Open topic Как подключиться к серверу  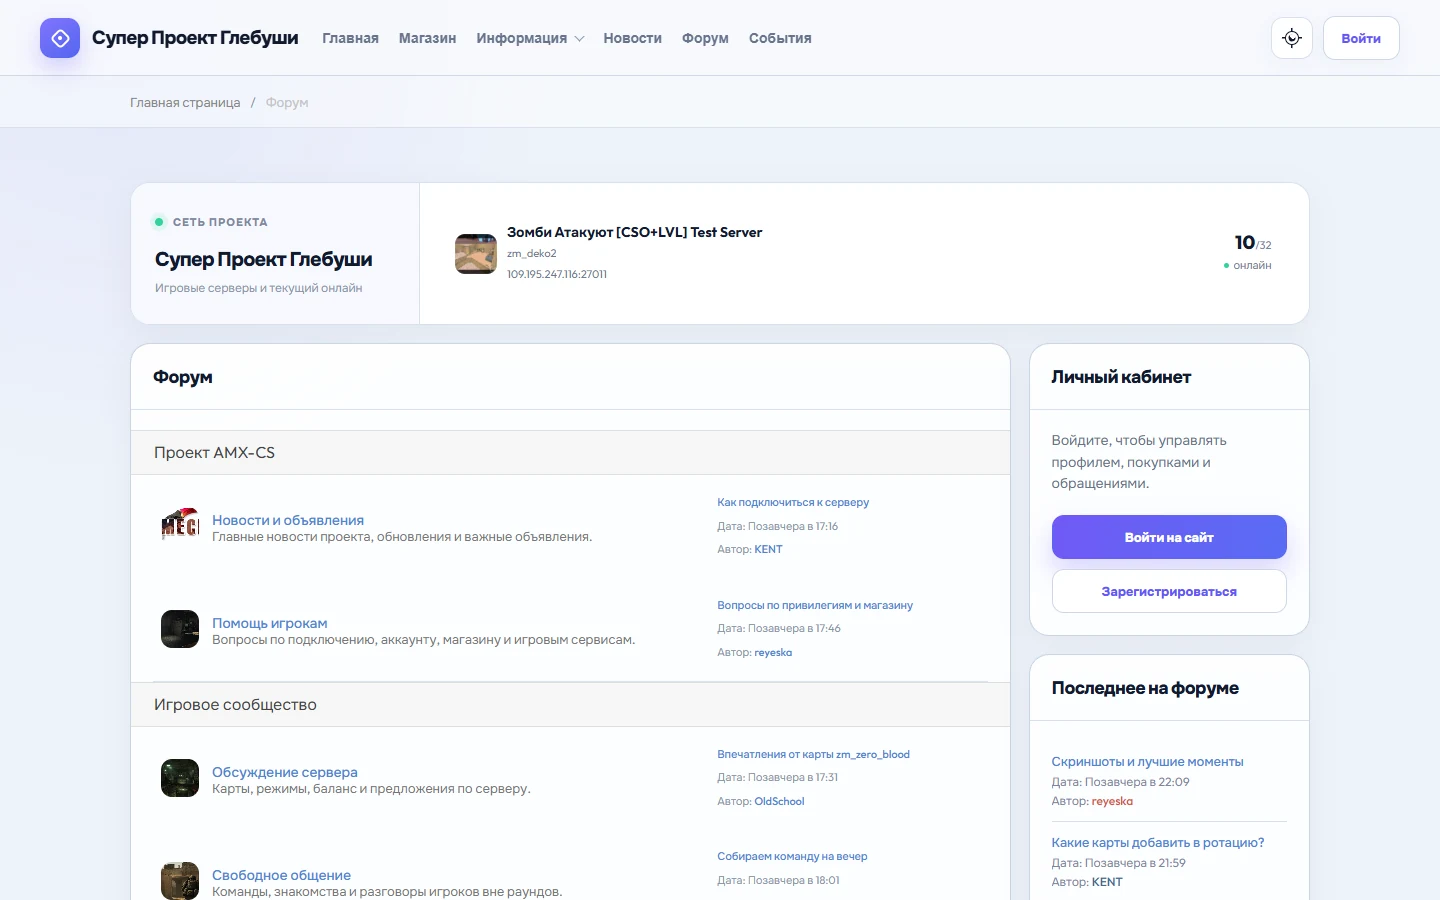pos(793,502)
